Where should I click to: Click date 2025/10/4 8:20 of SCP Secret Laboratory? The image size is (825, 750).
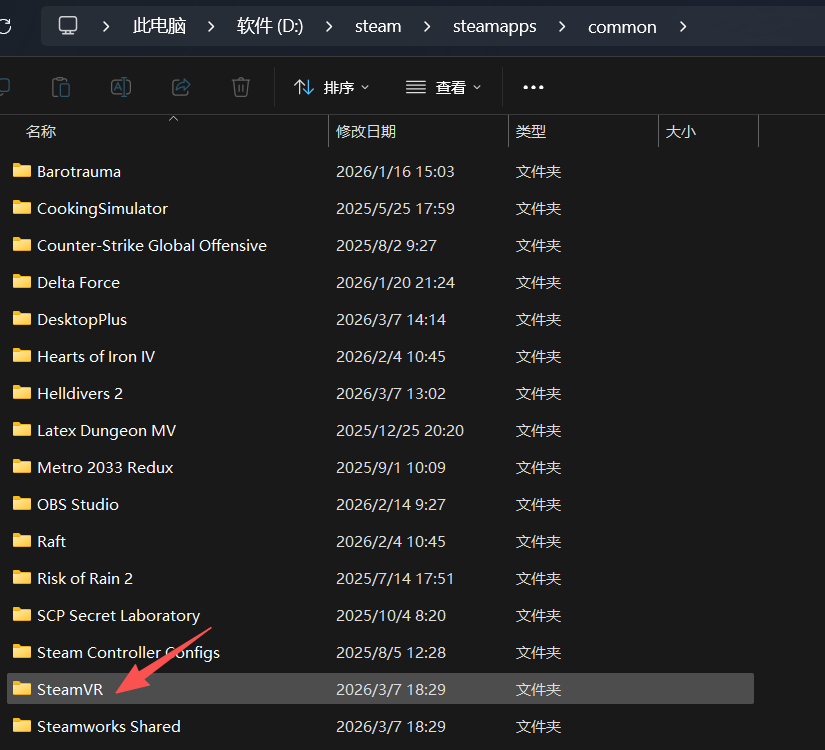pos(390,615)
